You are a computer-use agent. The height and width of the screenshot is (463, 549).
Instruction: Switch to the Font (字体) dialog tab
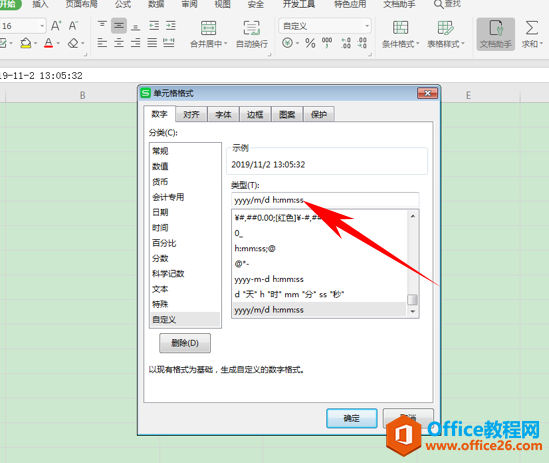coord(223,114)
